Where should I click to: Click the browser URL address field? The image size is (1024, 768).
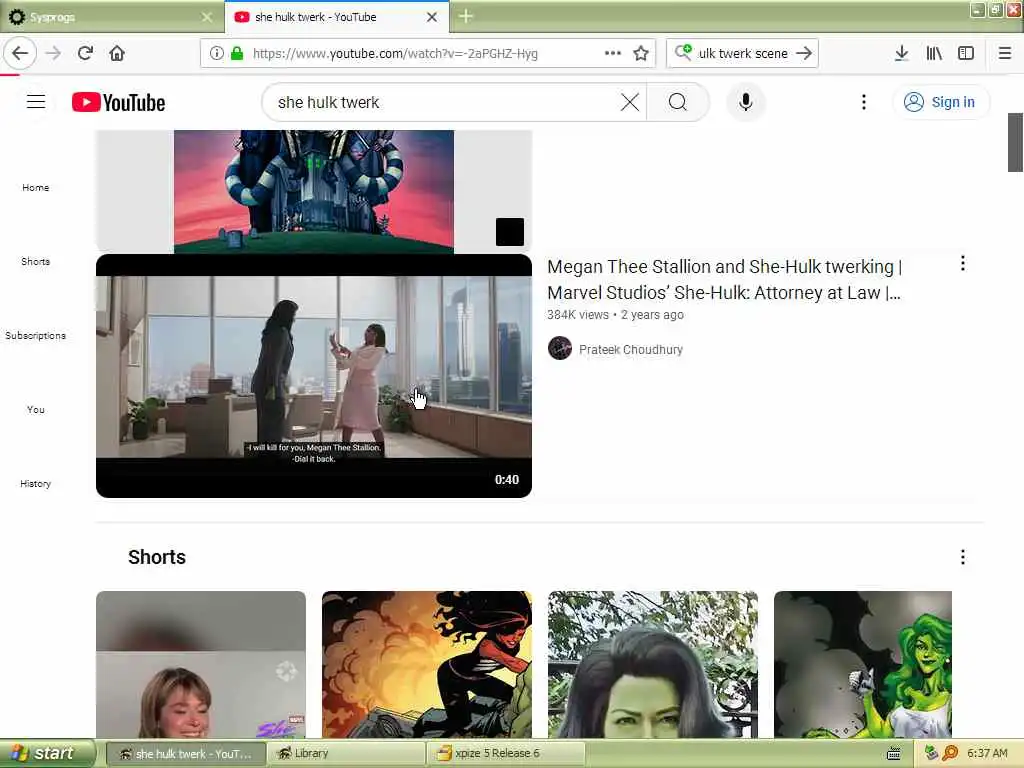tap(418, 54)
